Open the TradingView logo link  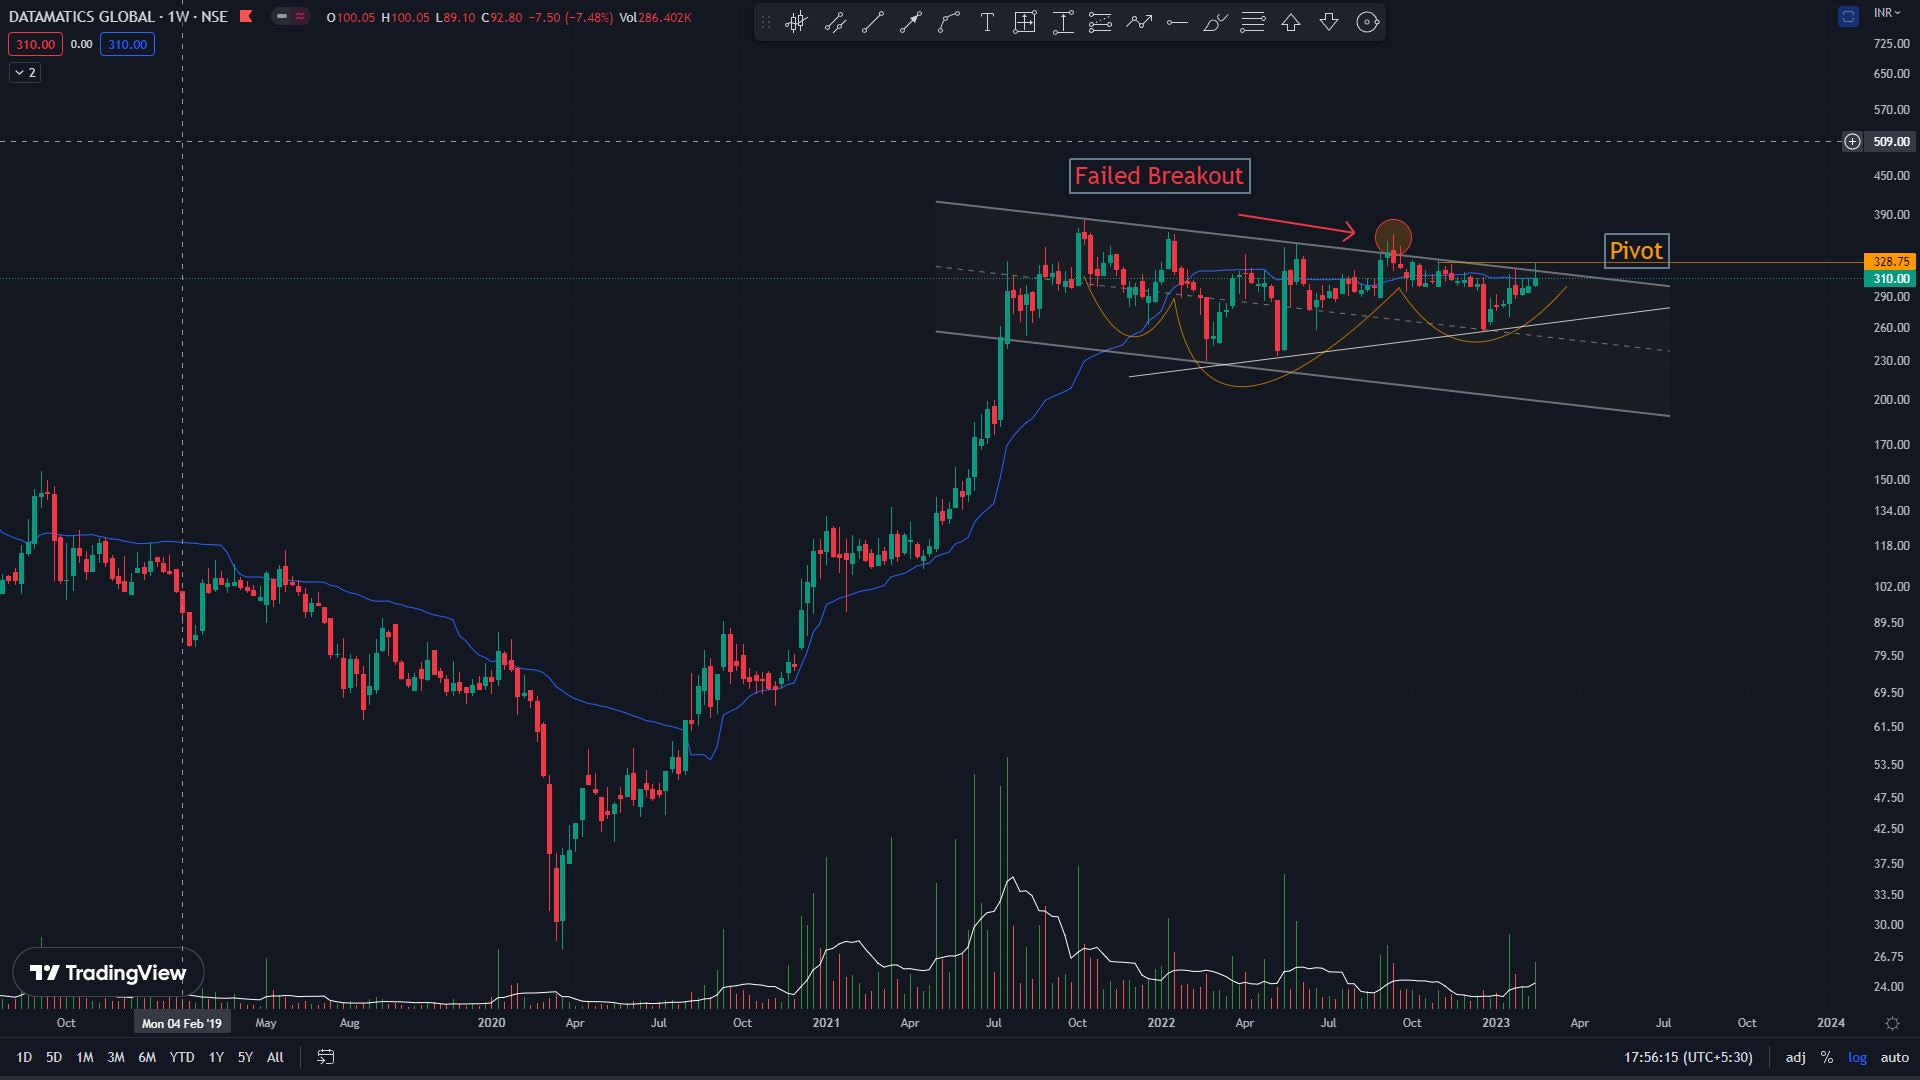pos(108,973)
